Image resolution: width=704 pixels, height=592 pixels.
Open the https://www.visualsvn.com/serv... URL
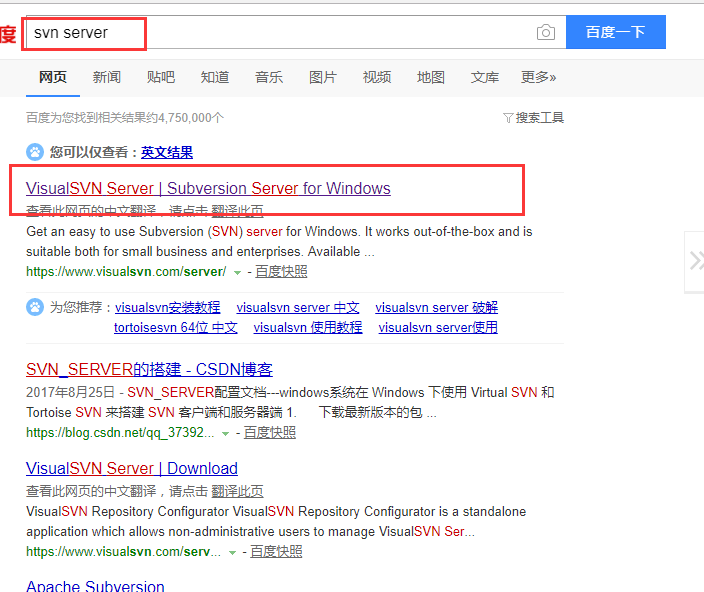click(123, 552)
